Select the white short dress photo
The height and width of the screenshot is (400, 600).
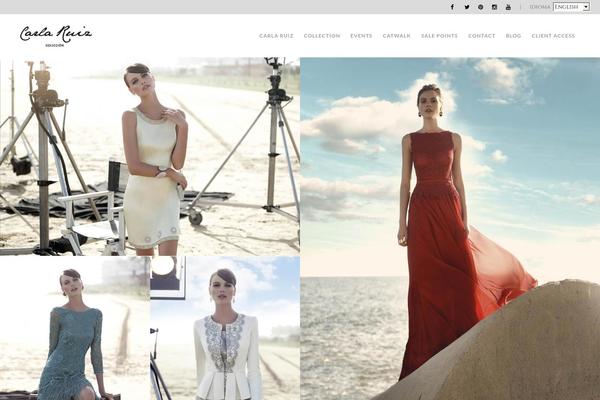click(x=150, y=156)
